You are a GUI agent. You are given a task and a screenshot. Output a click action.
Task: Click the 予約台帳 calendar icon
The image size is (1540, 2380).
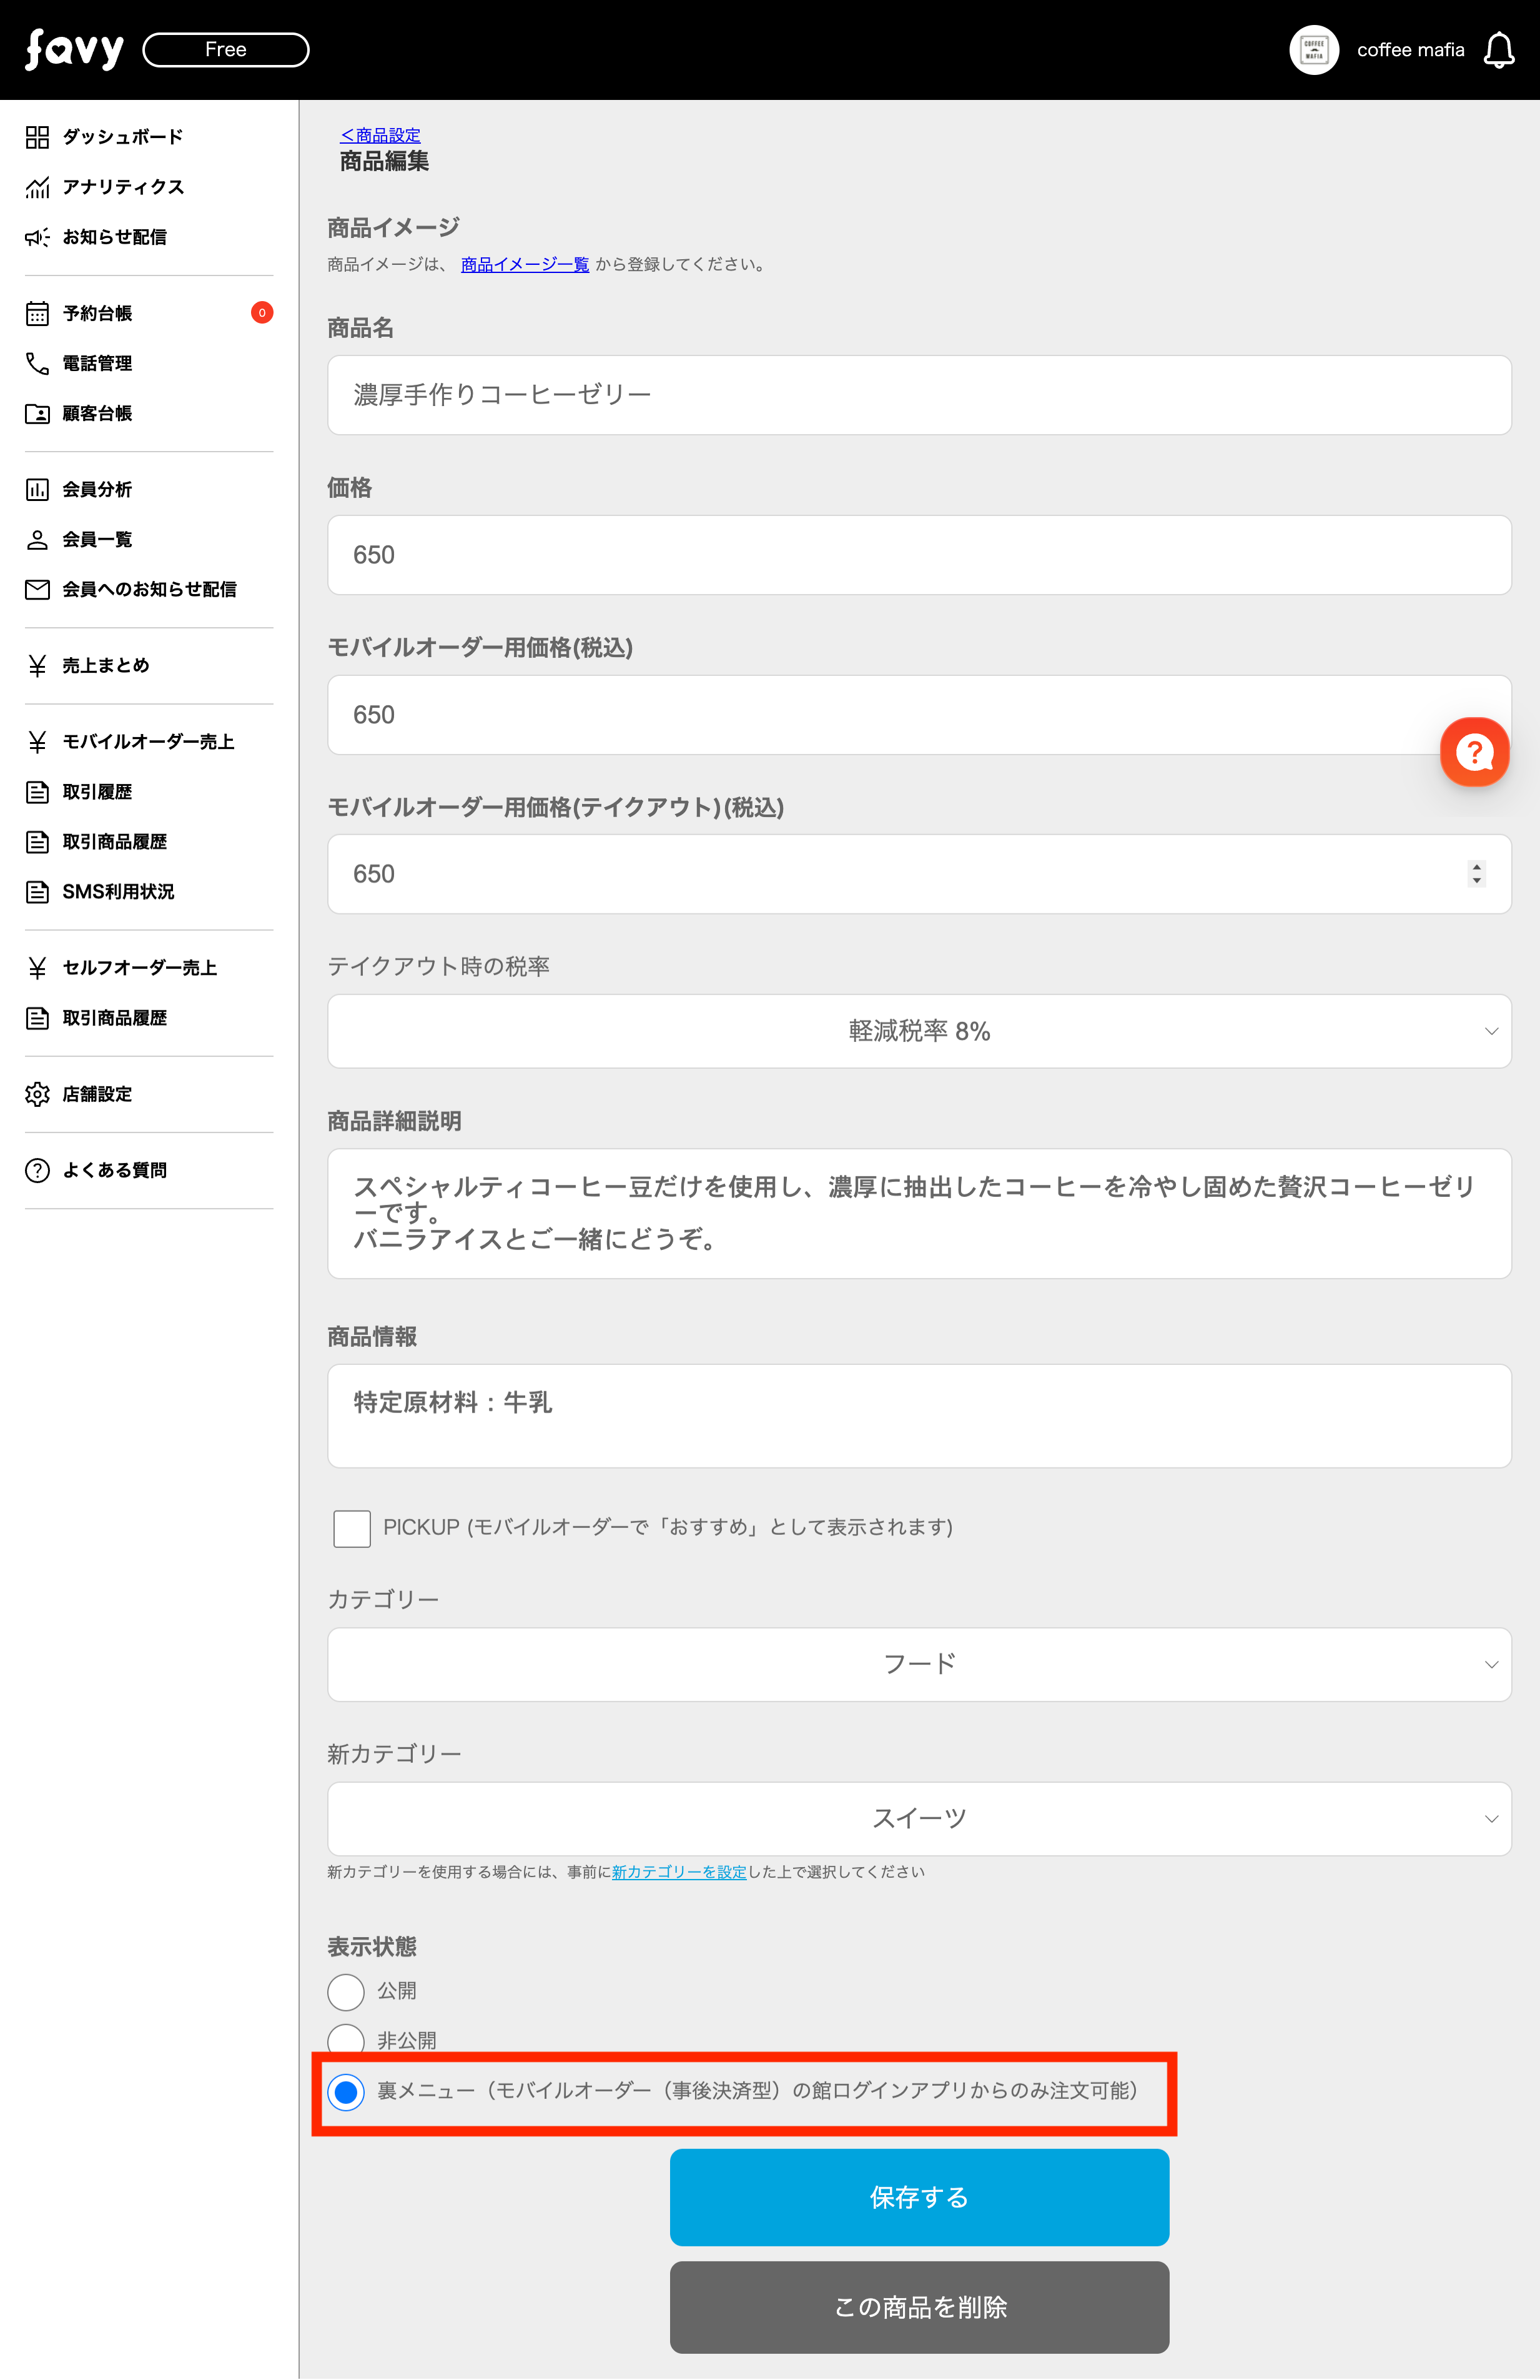pos(37,313)
